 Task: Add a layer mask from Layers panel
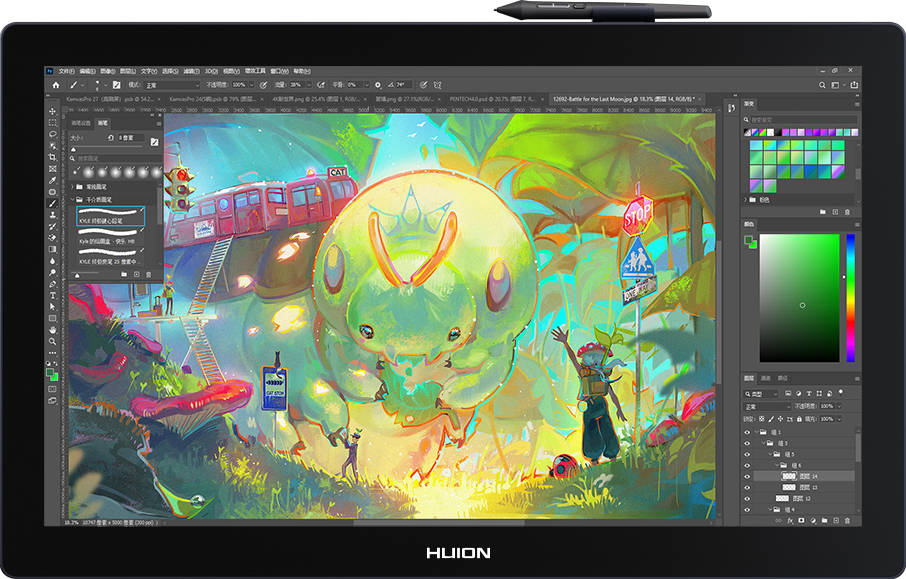pos(801,521)
